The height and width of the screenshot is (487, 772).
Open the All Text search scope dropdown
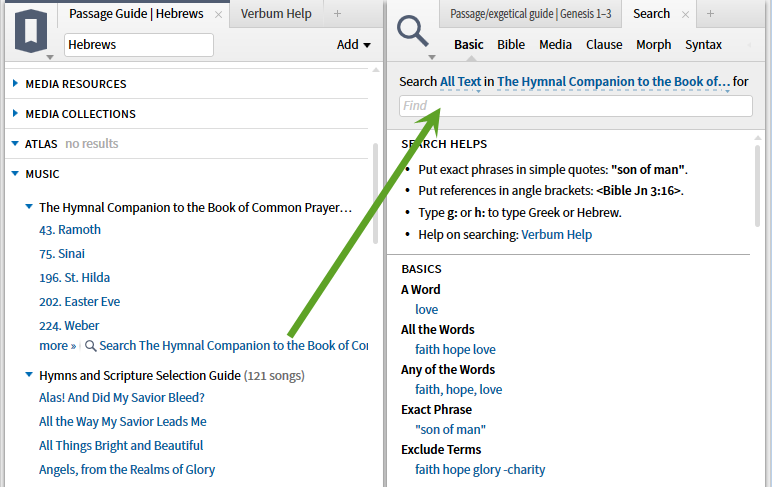[461, 81]
